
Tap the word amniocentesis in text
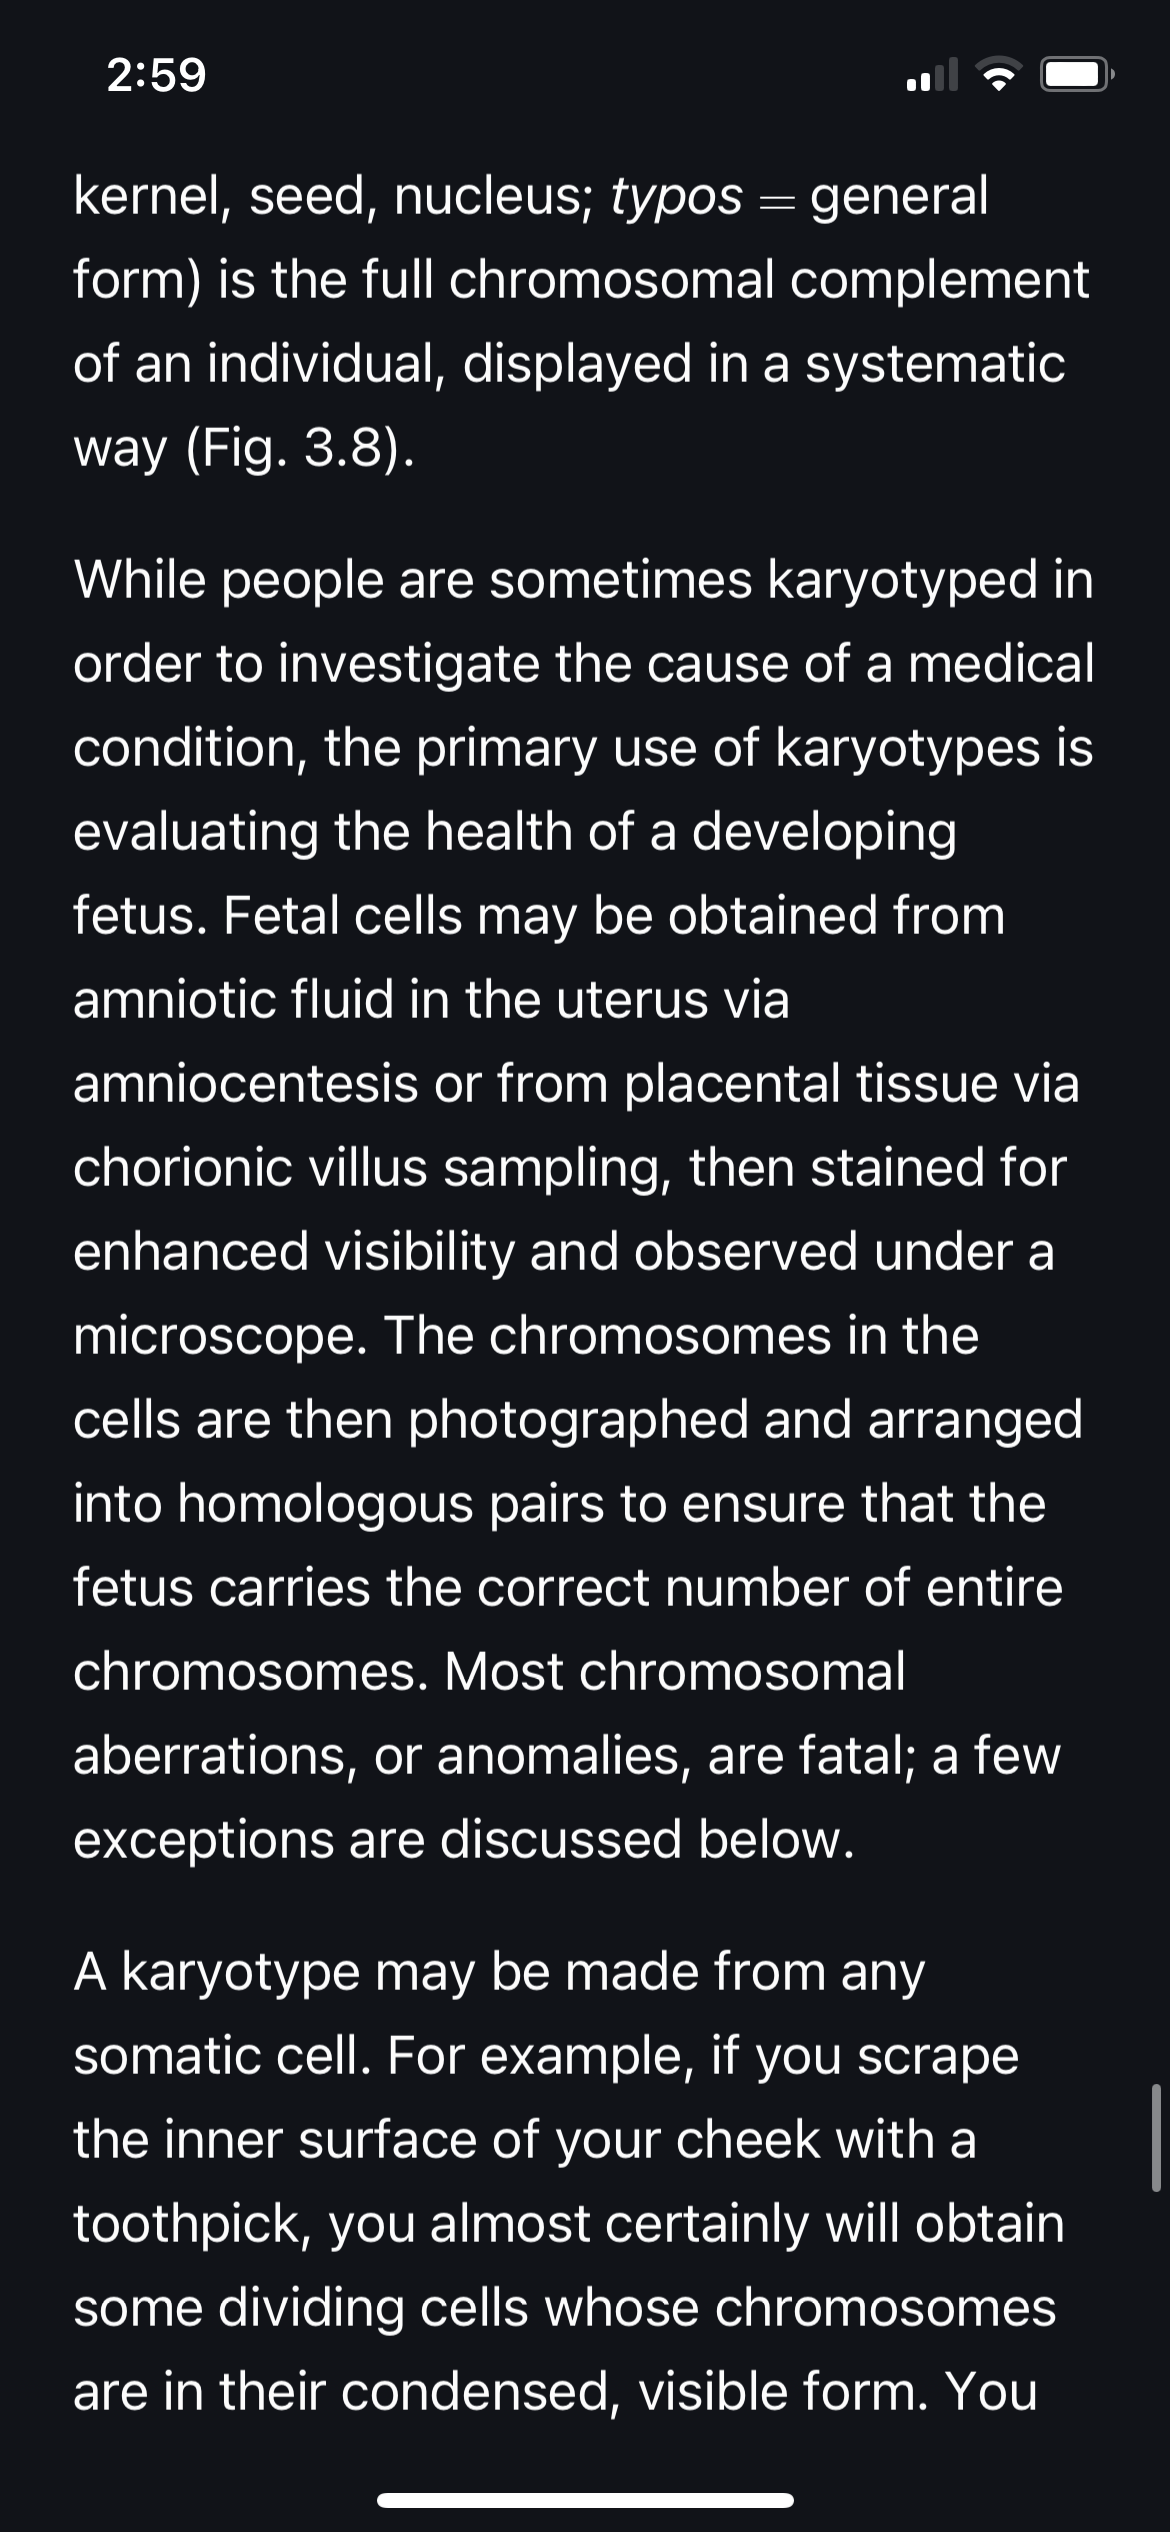[245, 1083]
